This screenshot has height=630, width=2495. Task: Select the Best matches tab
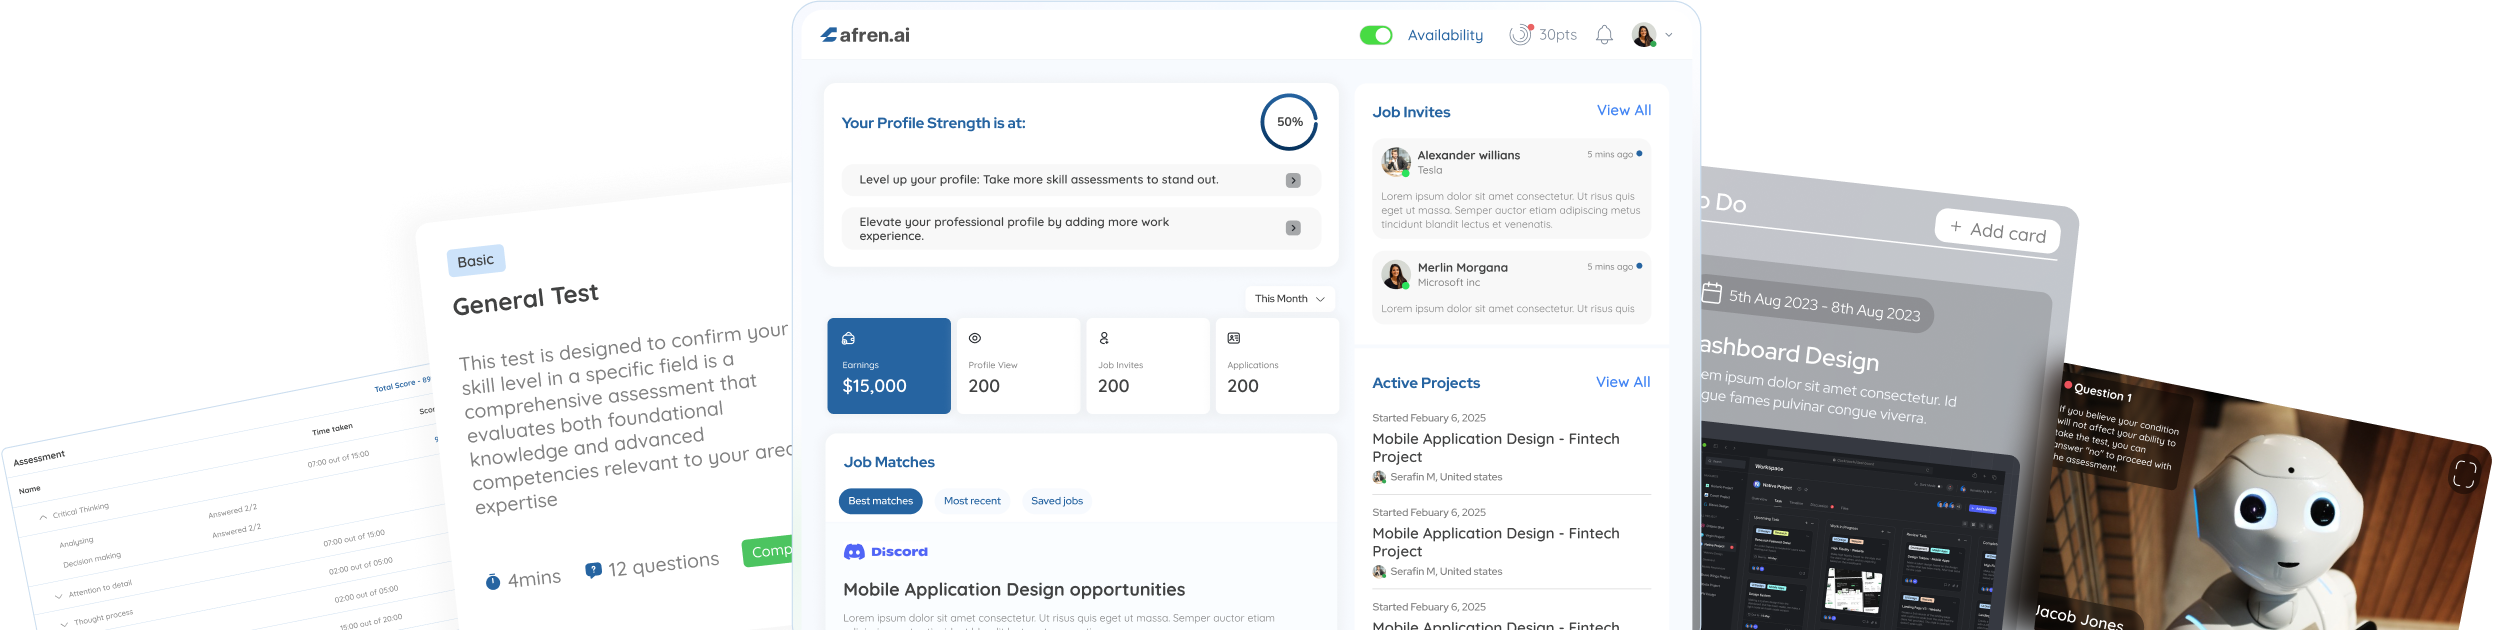click(880, 501)
